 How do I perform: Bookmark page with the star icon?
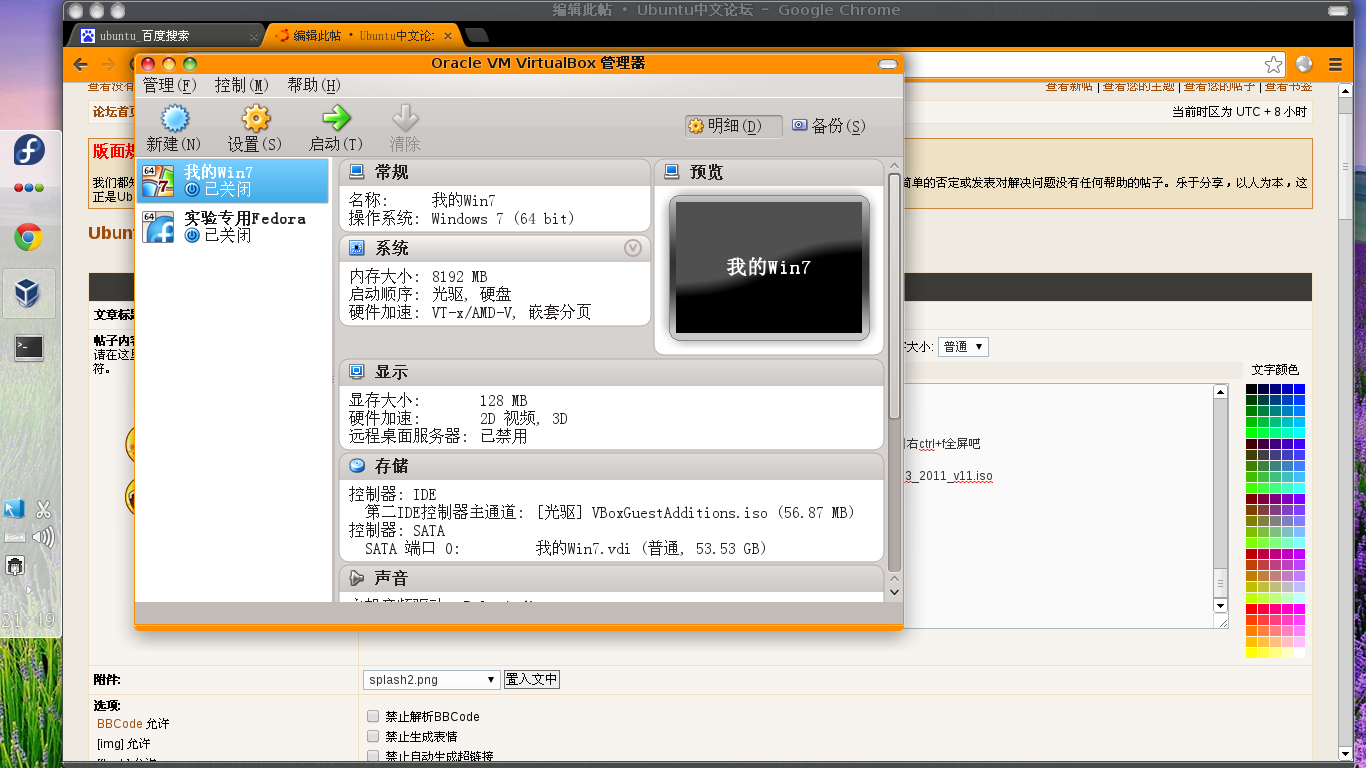pos(1273,64)
